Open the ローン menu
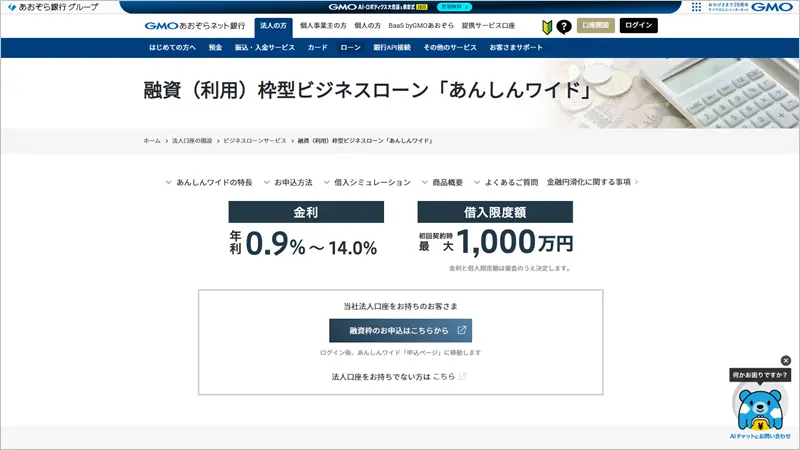Viewport: 800px width, 450px height. point(350,48)
